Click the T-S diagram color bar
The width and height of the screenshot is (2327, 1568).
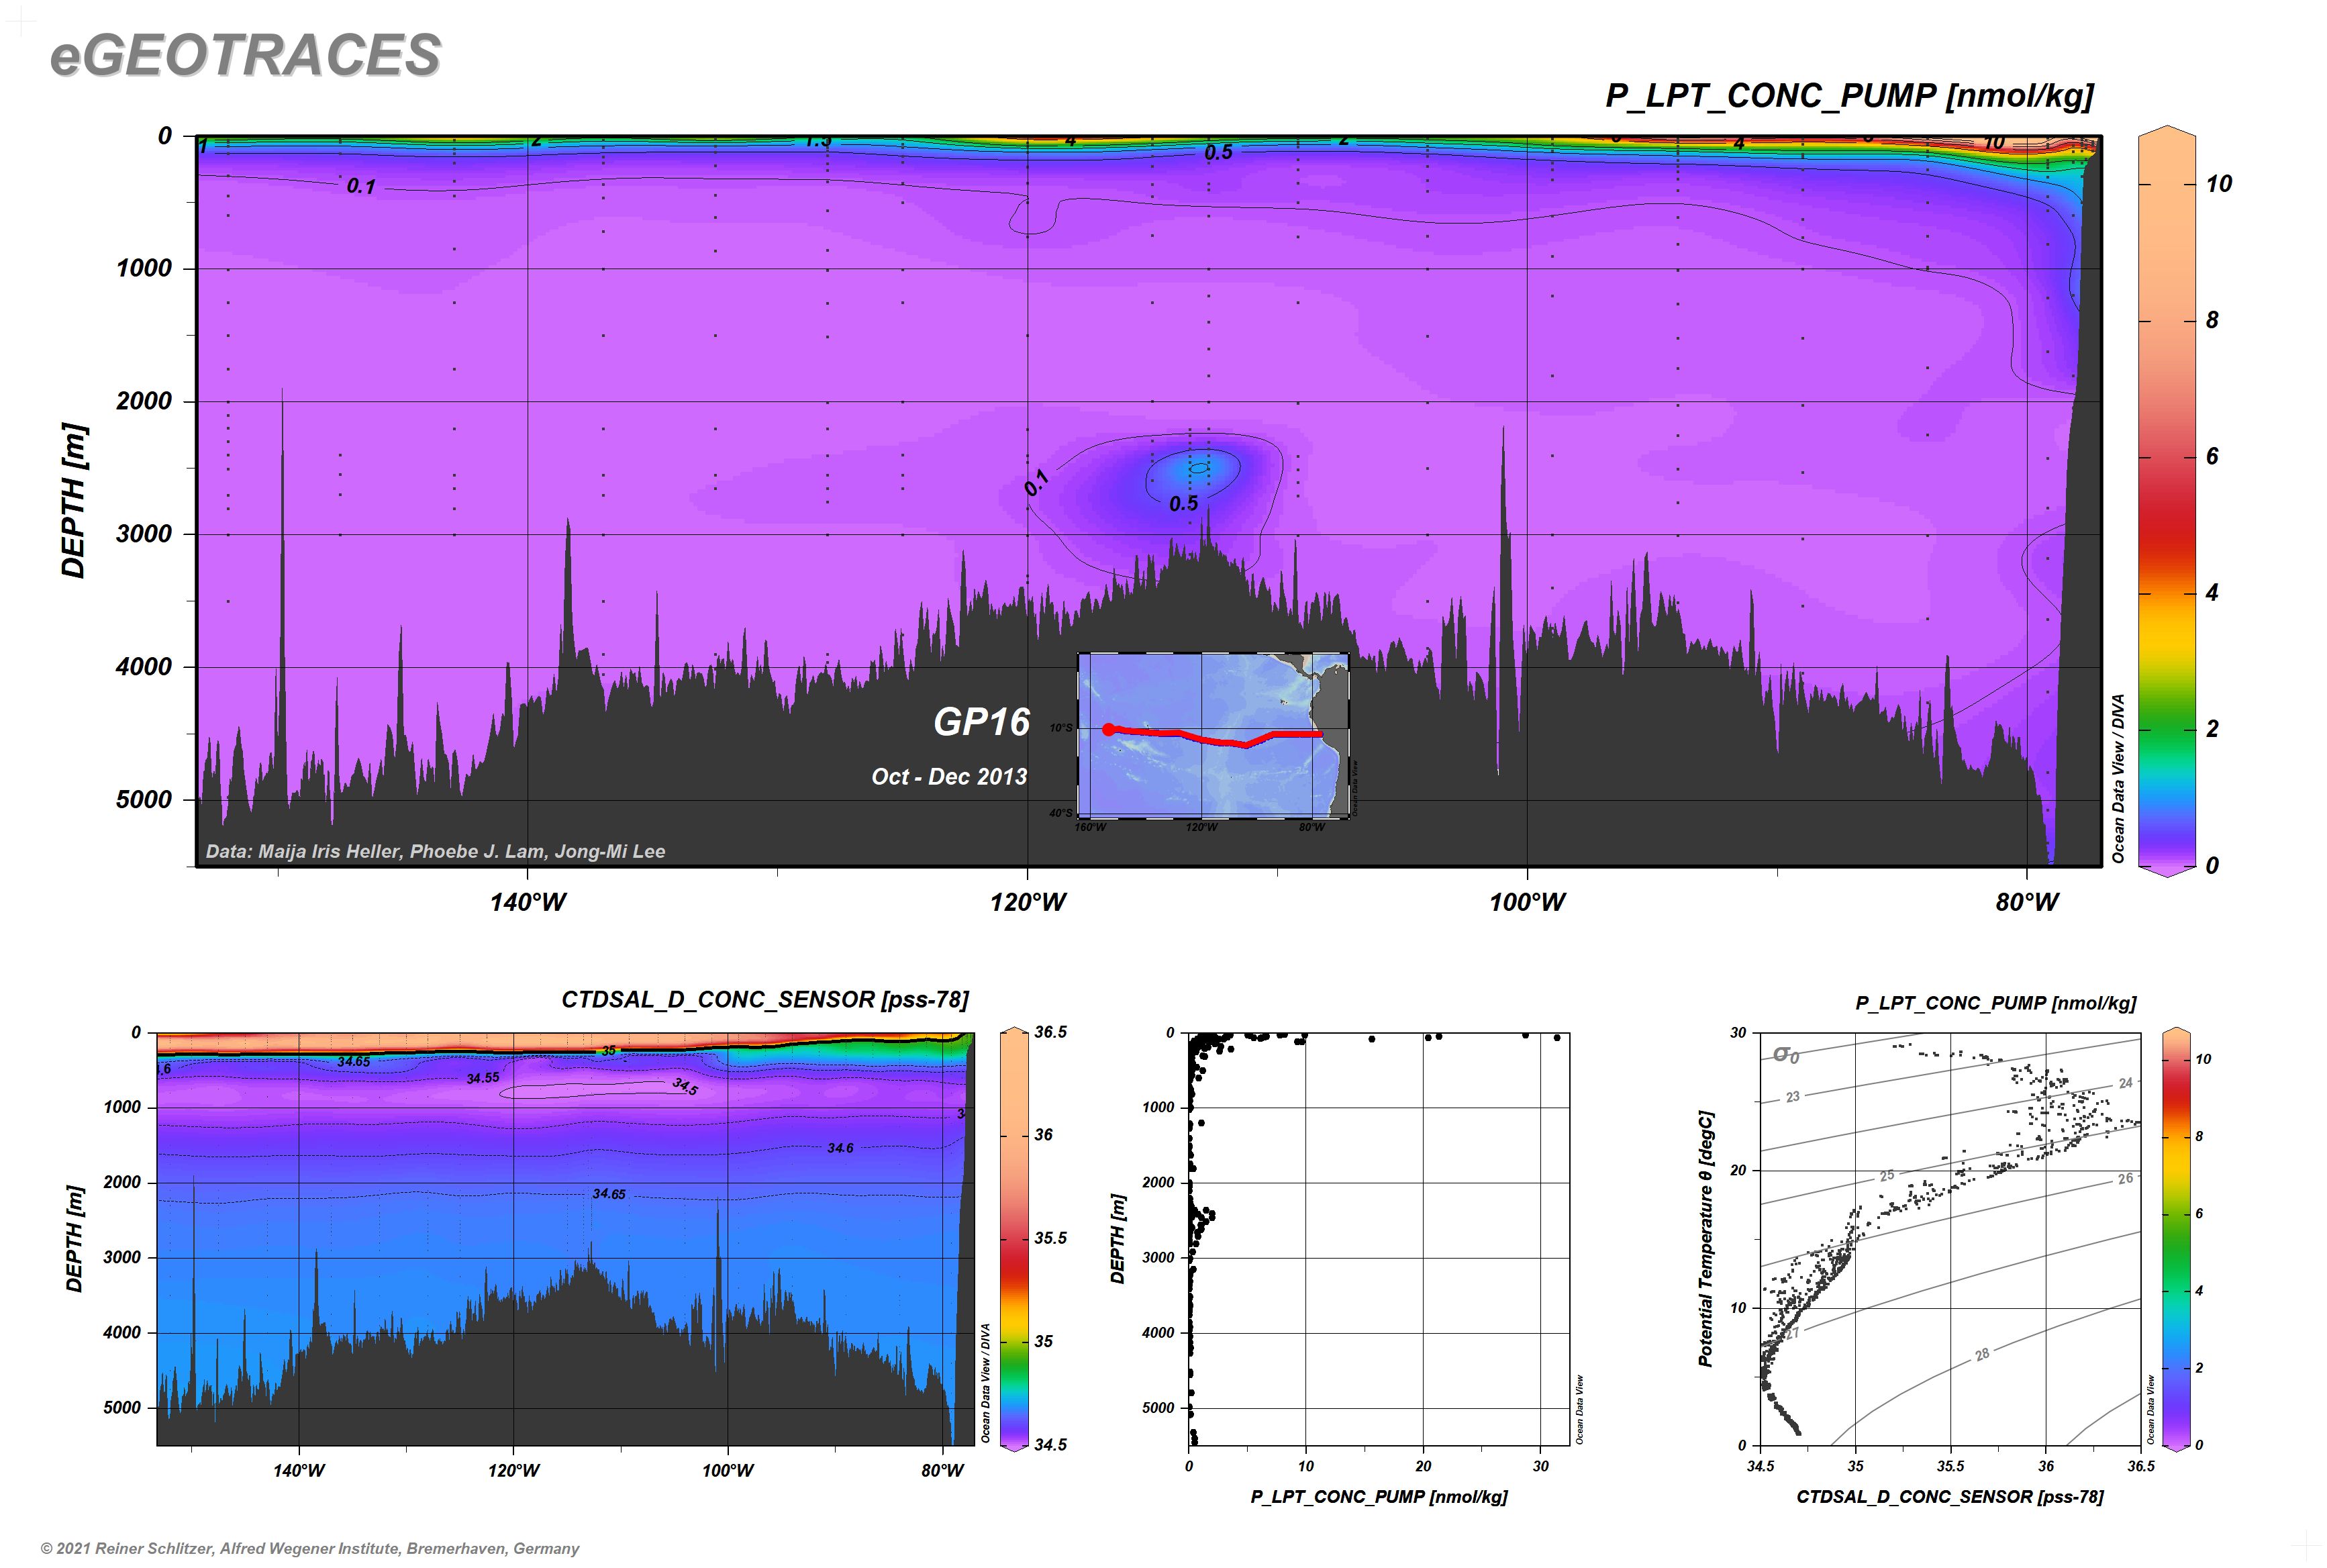[2175, 1240]
